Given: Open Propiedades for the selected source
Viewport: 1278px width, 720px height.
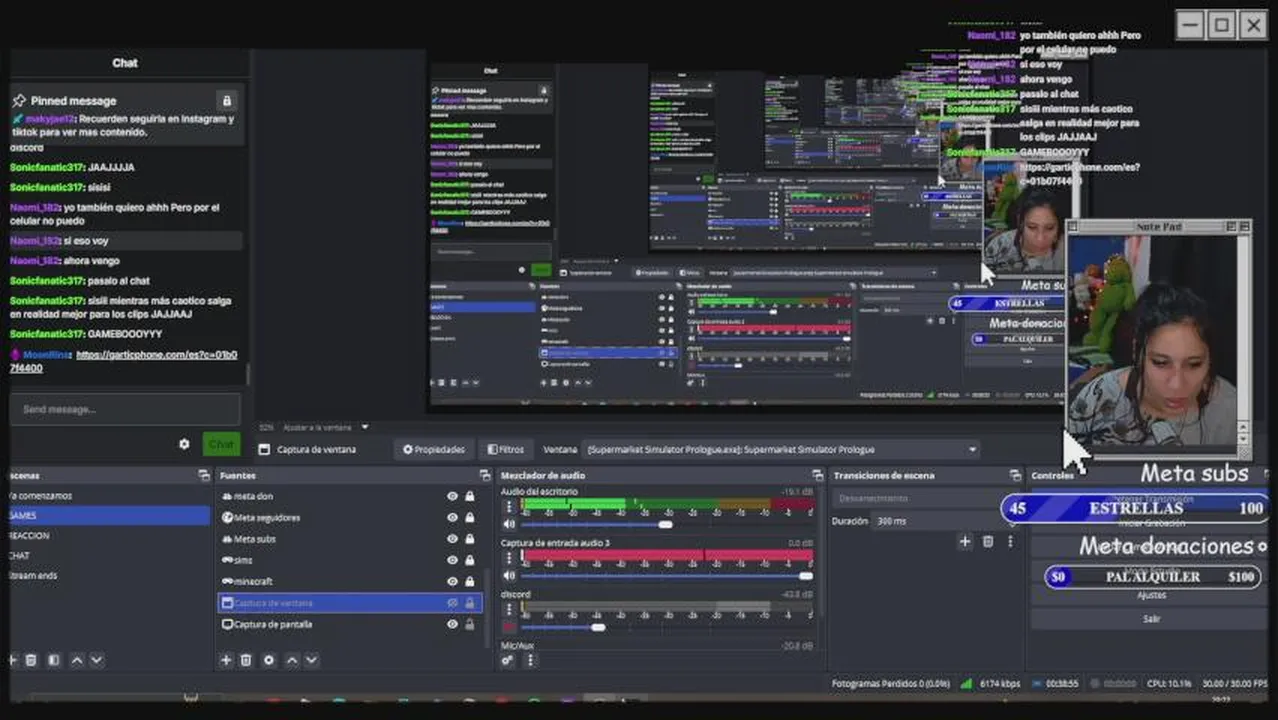Looking at the screenshot, I should coord(434,450).
